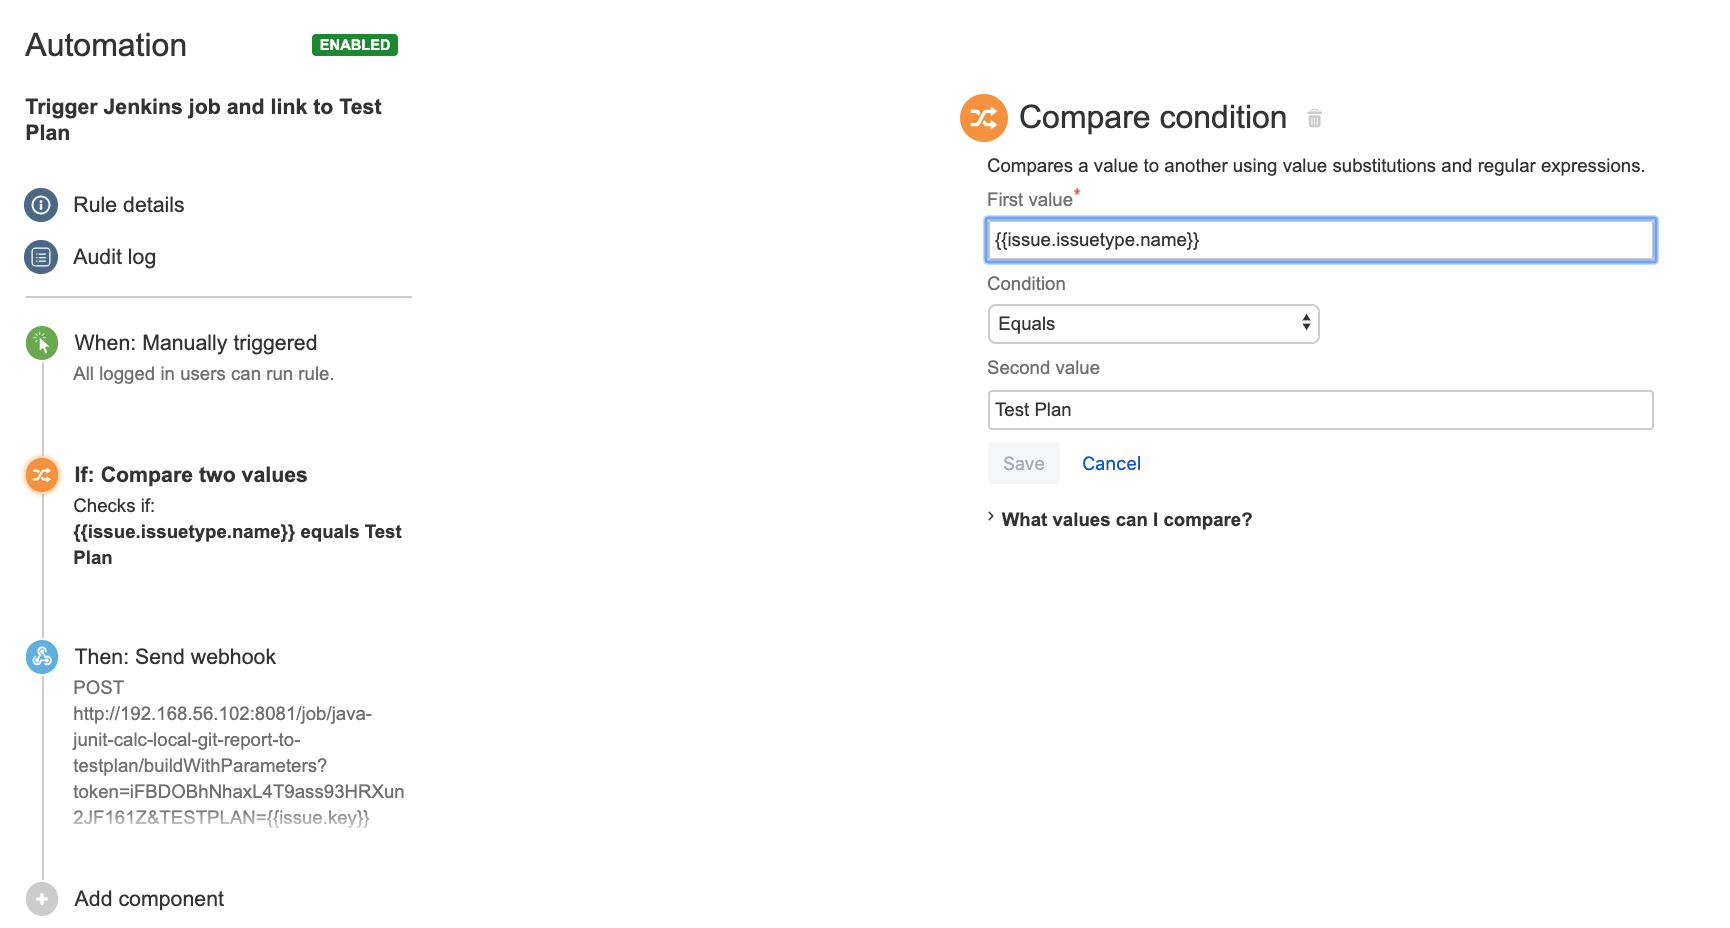Select the green manual trigger icon
1730x928 pixels.
click(42, 343)
